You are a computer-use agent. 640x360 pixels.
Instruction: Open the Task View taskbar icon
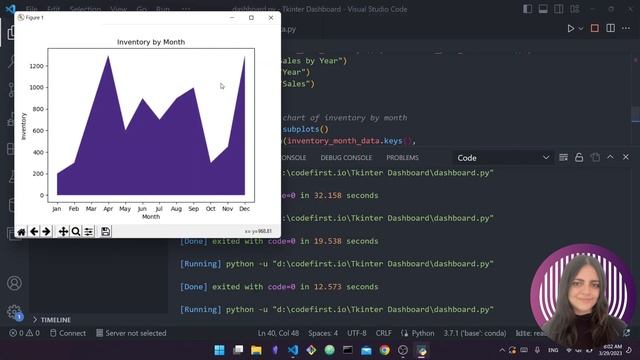[238, 350]
